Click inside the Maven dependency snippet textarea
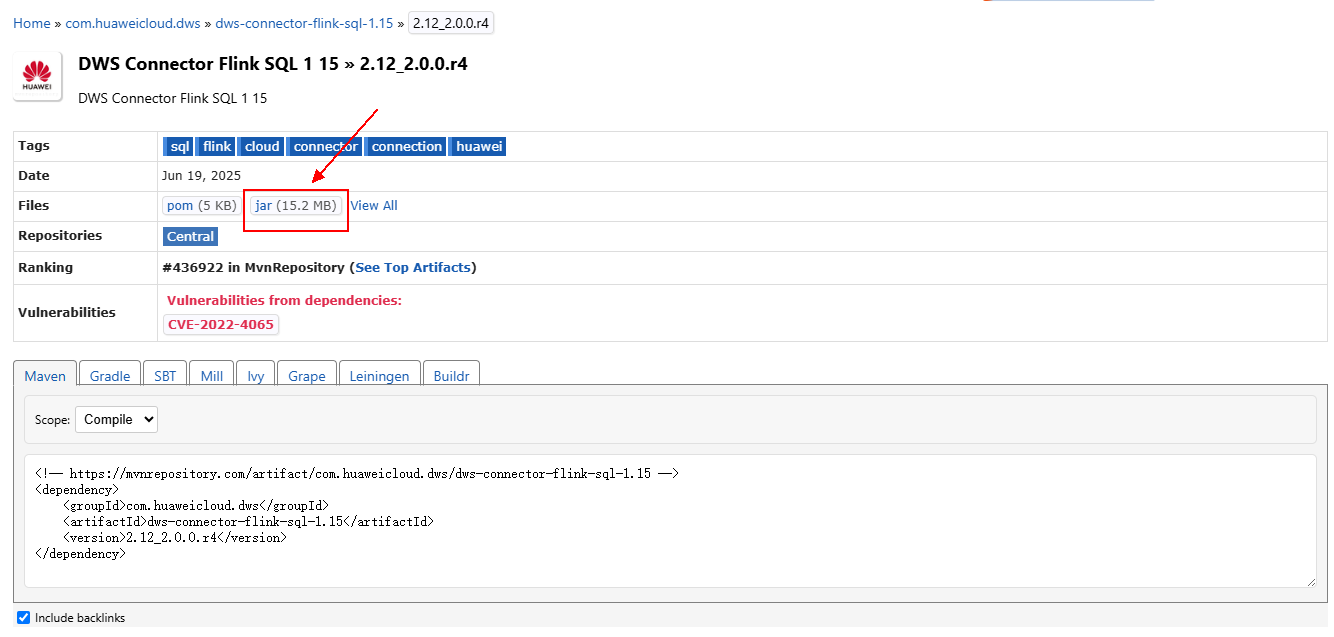Screen dimensions: 1334x637 (670, 521)
